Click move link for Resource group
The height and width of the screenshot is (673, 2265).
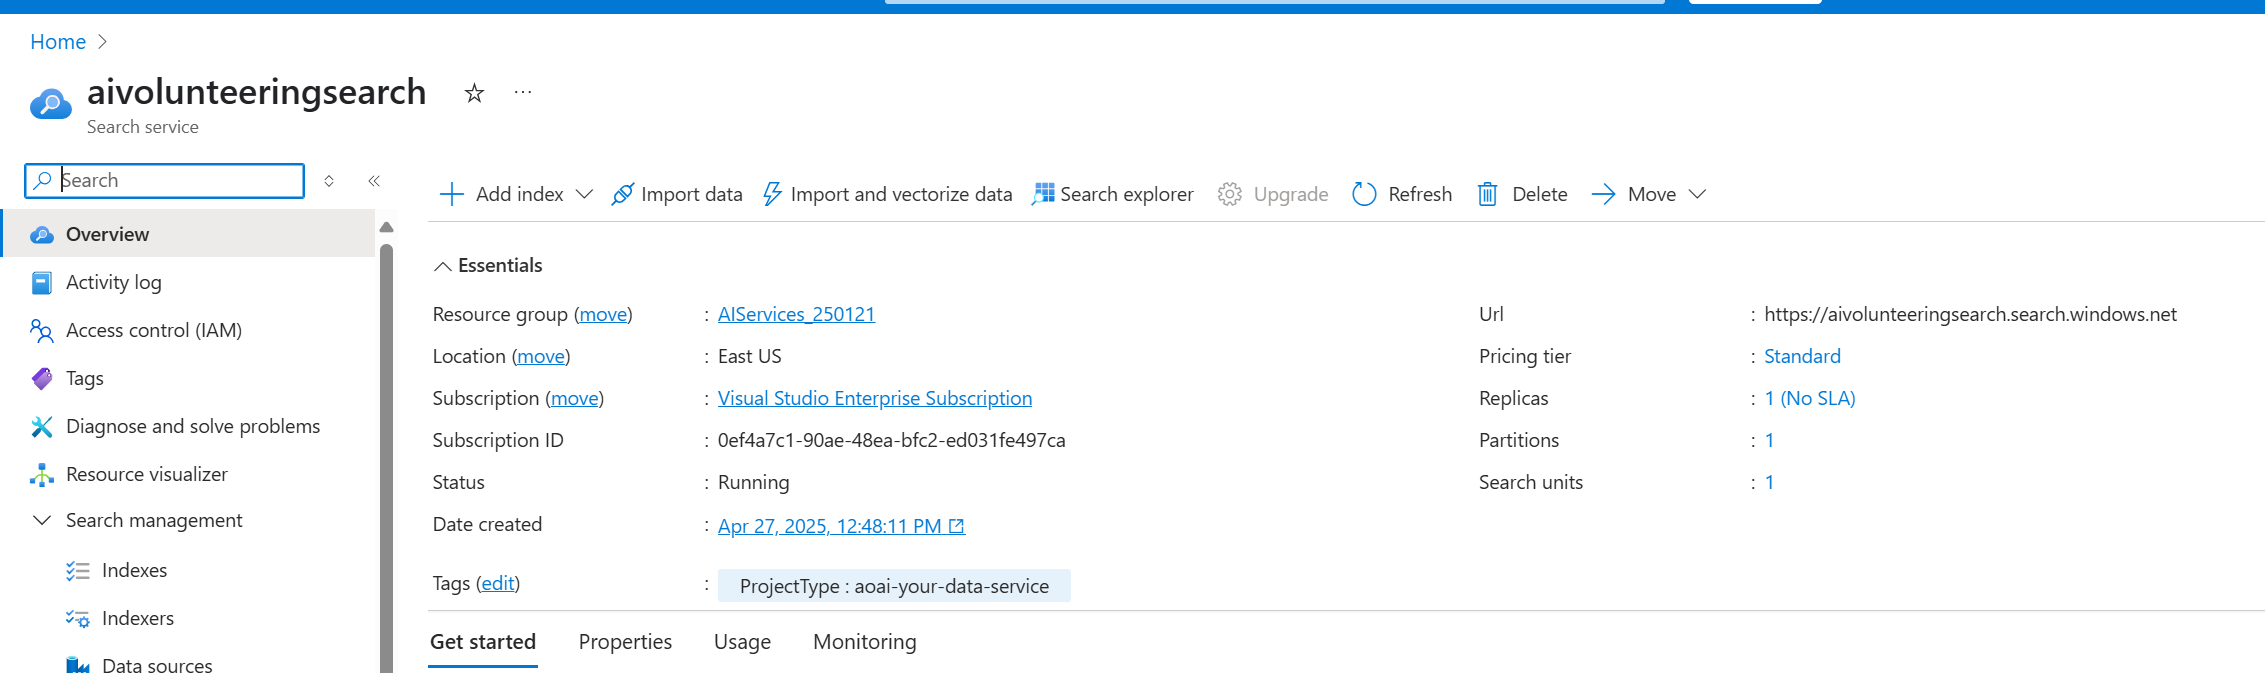(603, 314)
